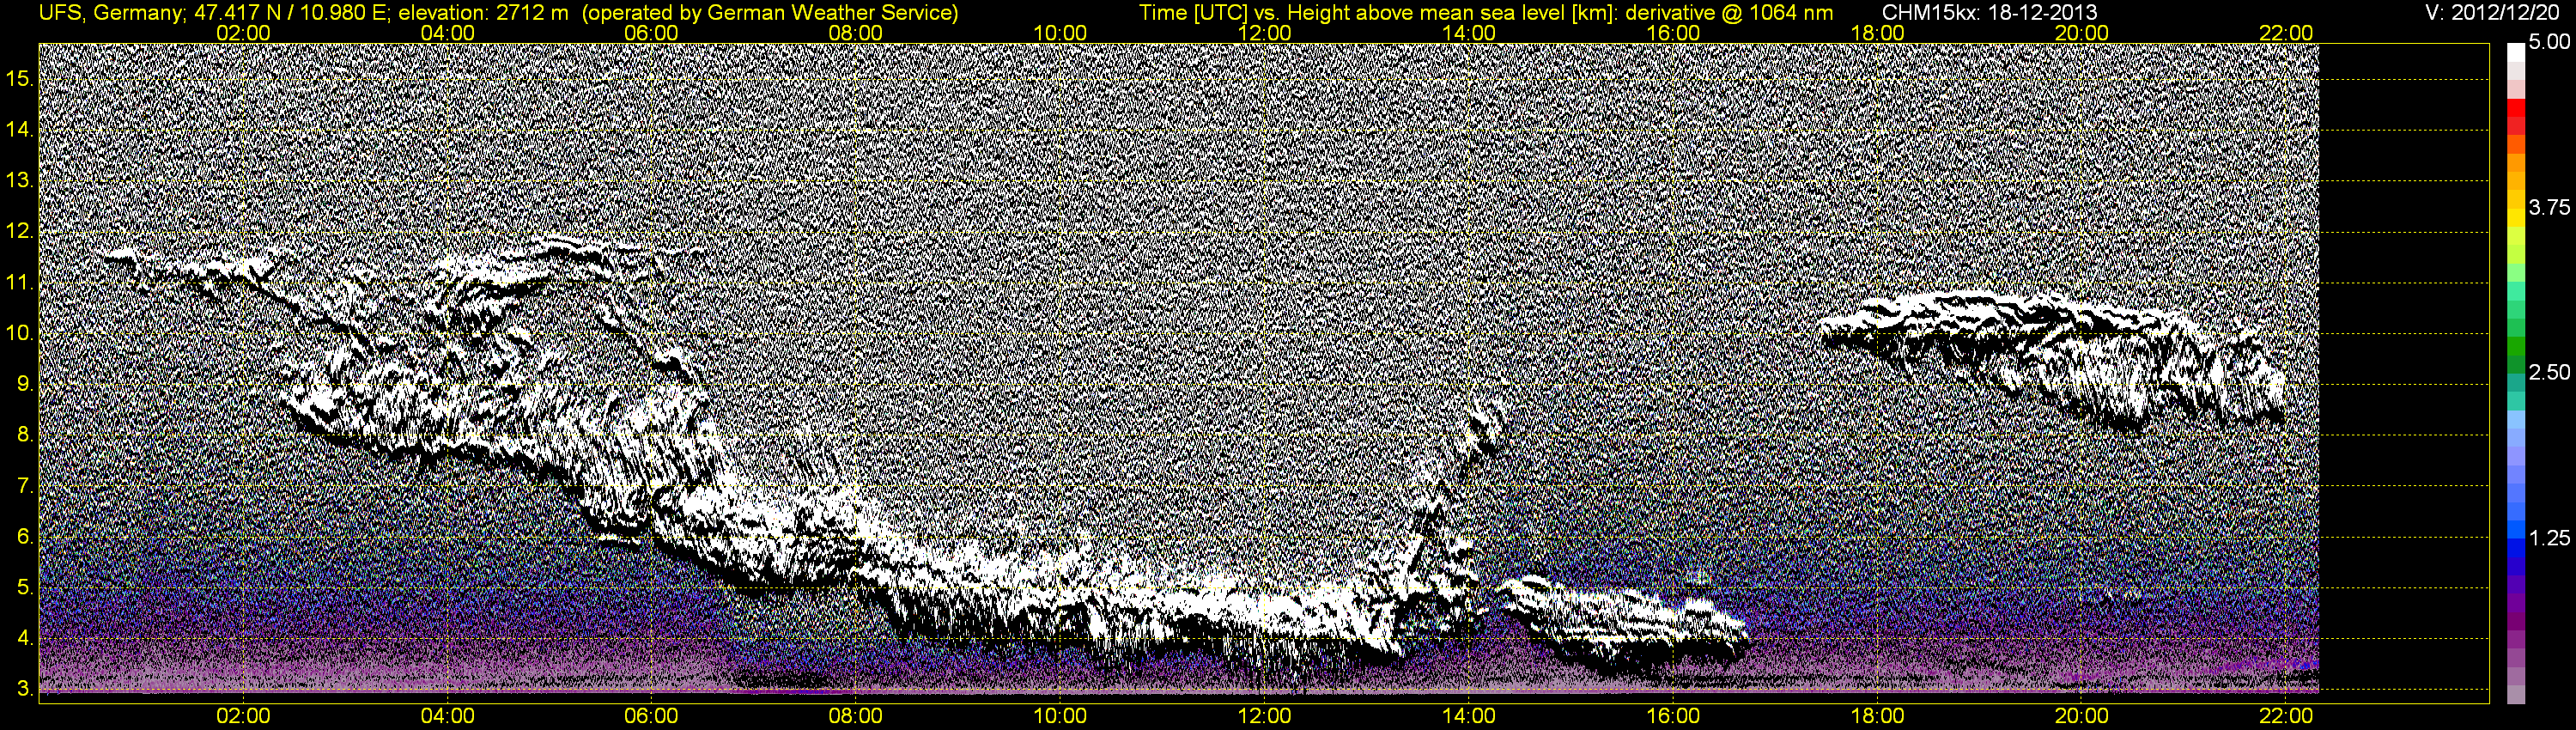Image resolution: width=2576 pixels, height=730 pixels.
Task: Click the colorbar value 3.75
Action: tap(2549, 208)
